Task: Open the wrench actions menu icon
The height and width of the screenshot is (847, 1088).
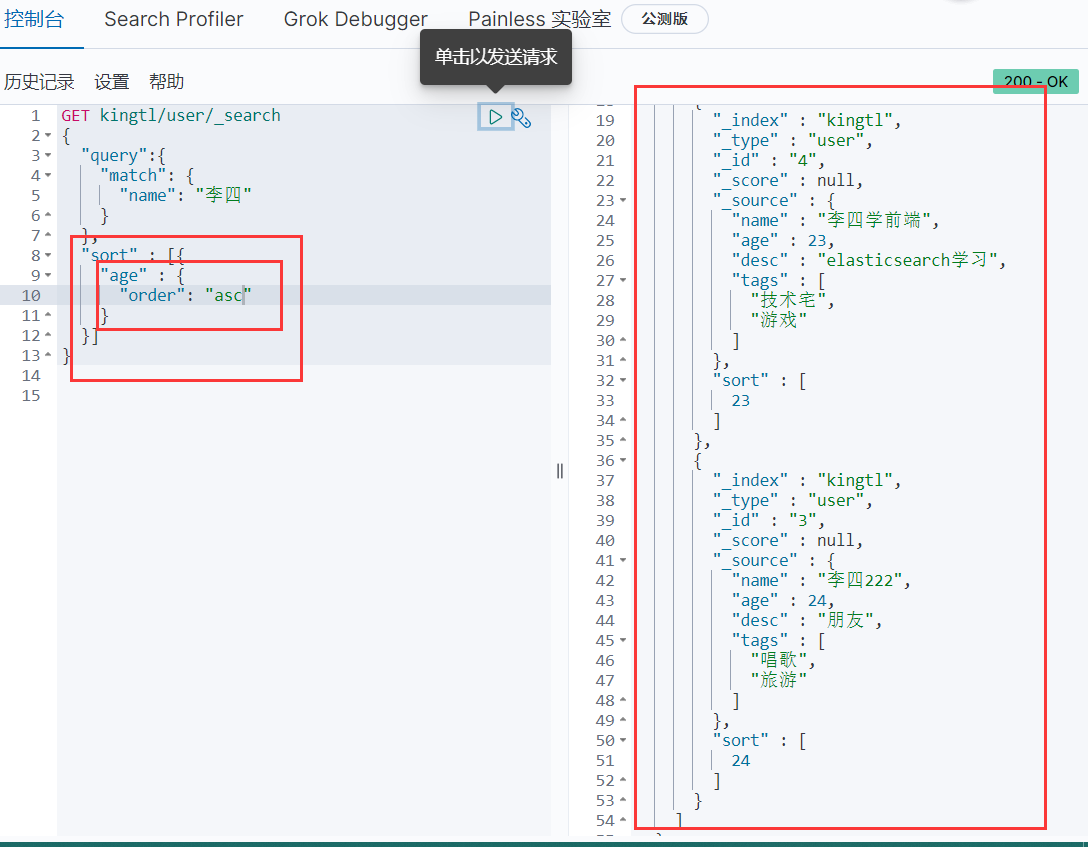Action: click(x=521, y=118)
